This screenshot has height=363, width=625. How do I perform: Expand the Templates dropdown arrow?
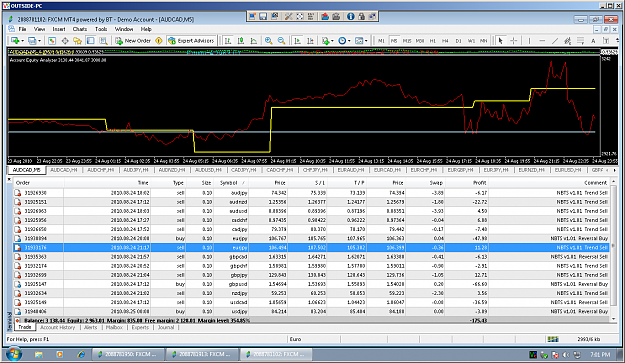click(366, 41)
